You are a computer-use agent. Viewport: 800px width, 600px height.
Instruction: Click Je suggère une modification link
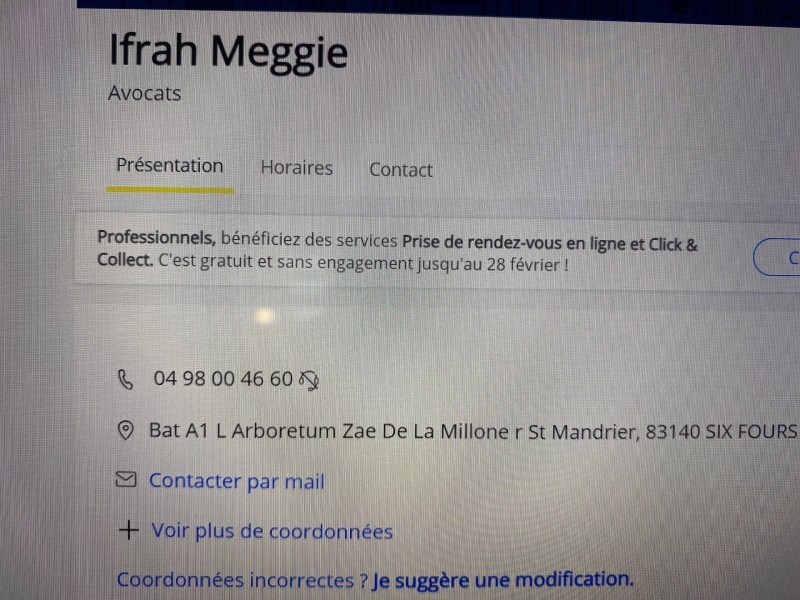503,580
